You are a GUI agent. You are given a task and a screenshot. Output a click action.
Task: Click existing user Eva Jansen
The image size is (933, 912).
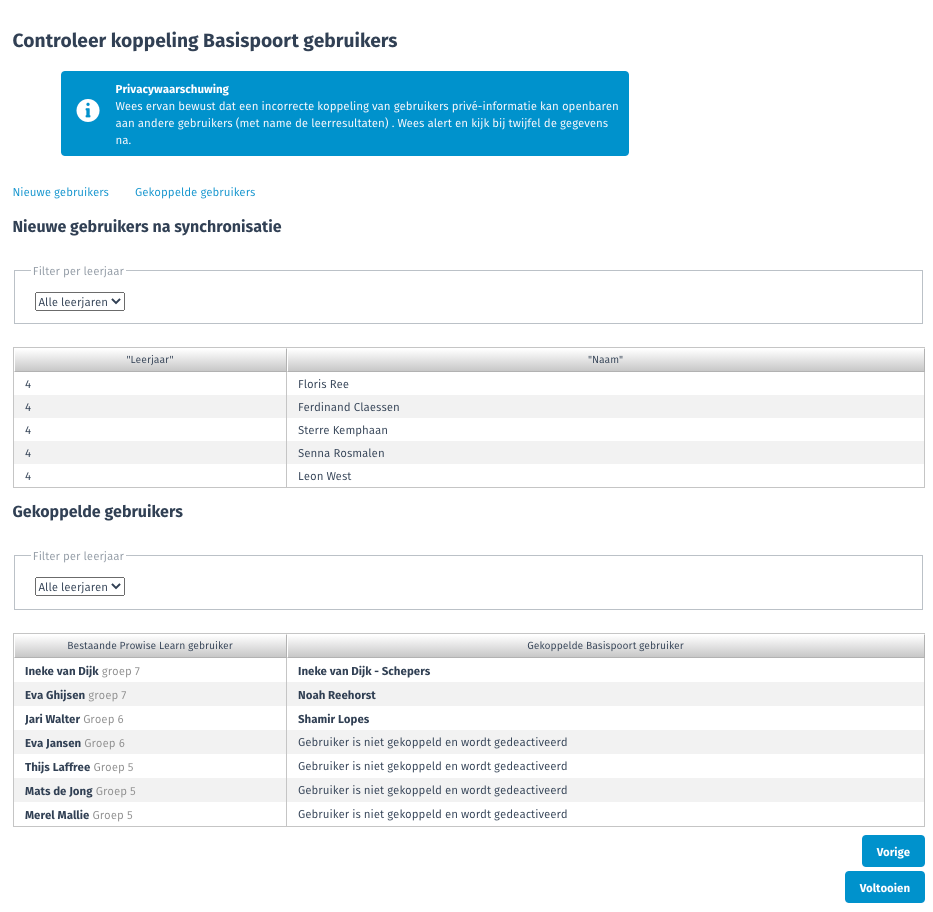tap(53, 743)
